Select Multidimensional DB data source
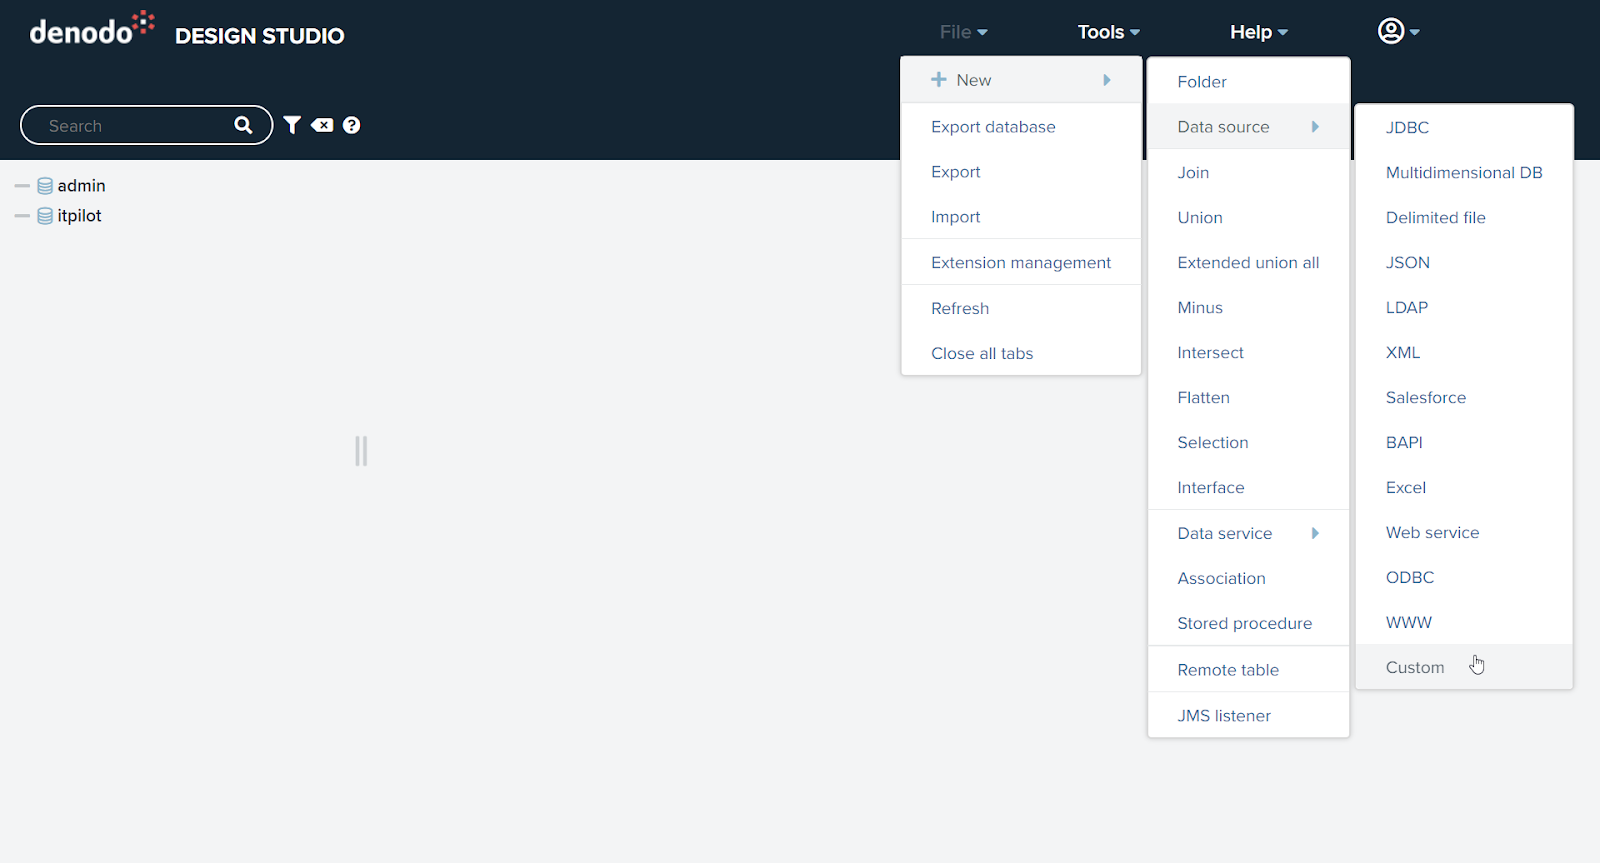Viewport: 1600px width, 863px height. tap(1464, 172)
